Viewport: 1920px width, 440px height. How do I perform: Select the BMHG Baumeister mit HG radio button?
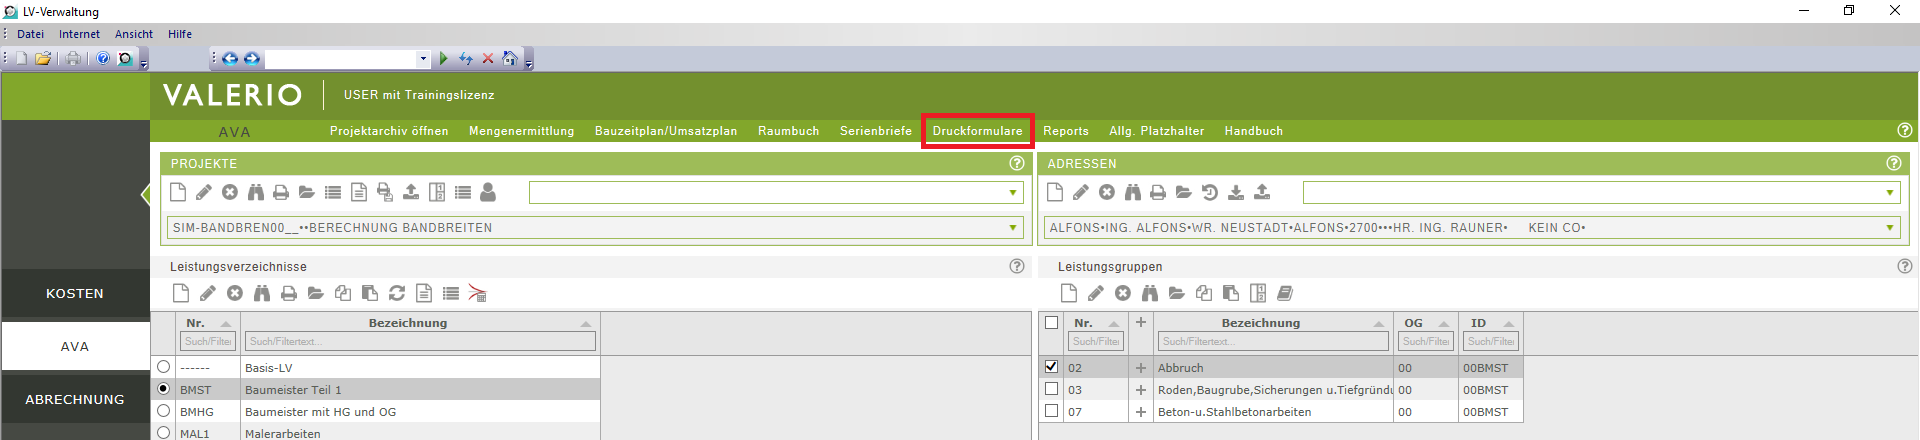[164, 411]
